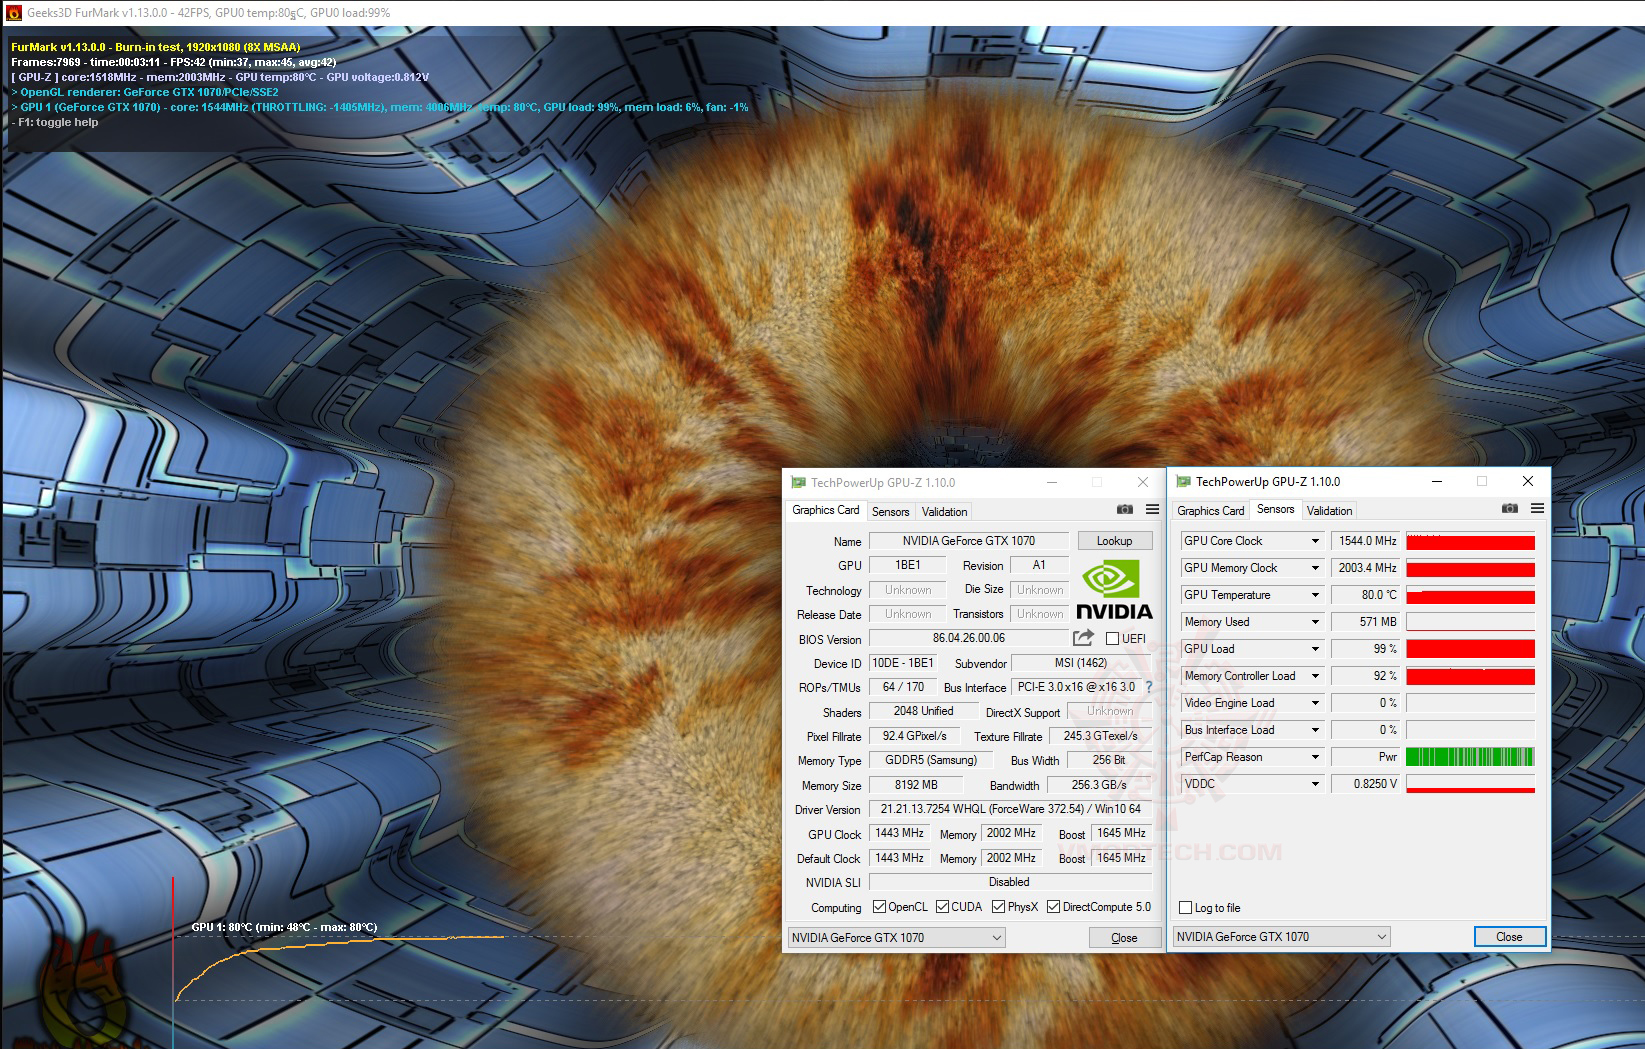Toggle the PhysX checkbox
This screenshot has width=1645, height=1049.
tap(998, 907)
